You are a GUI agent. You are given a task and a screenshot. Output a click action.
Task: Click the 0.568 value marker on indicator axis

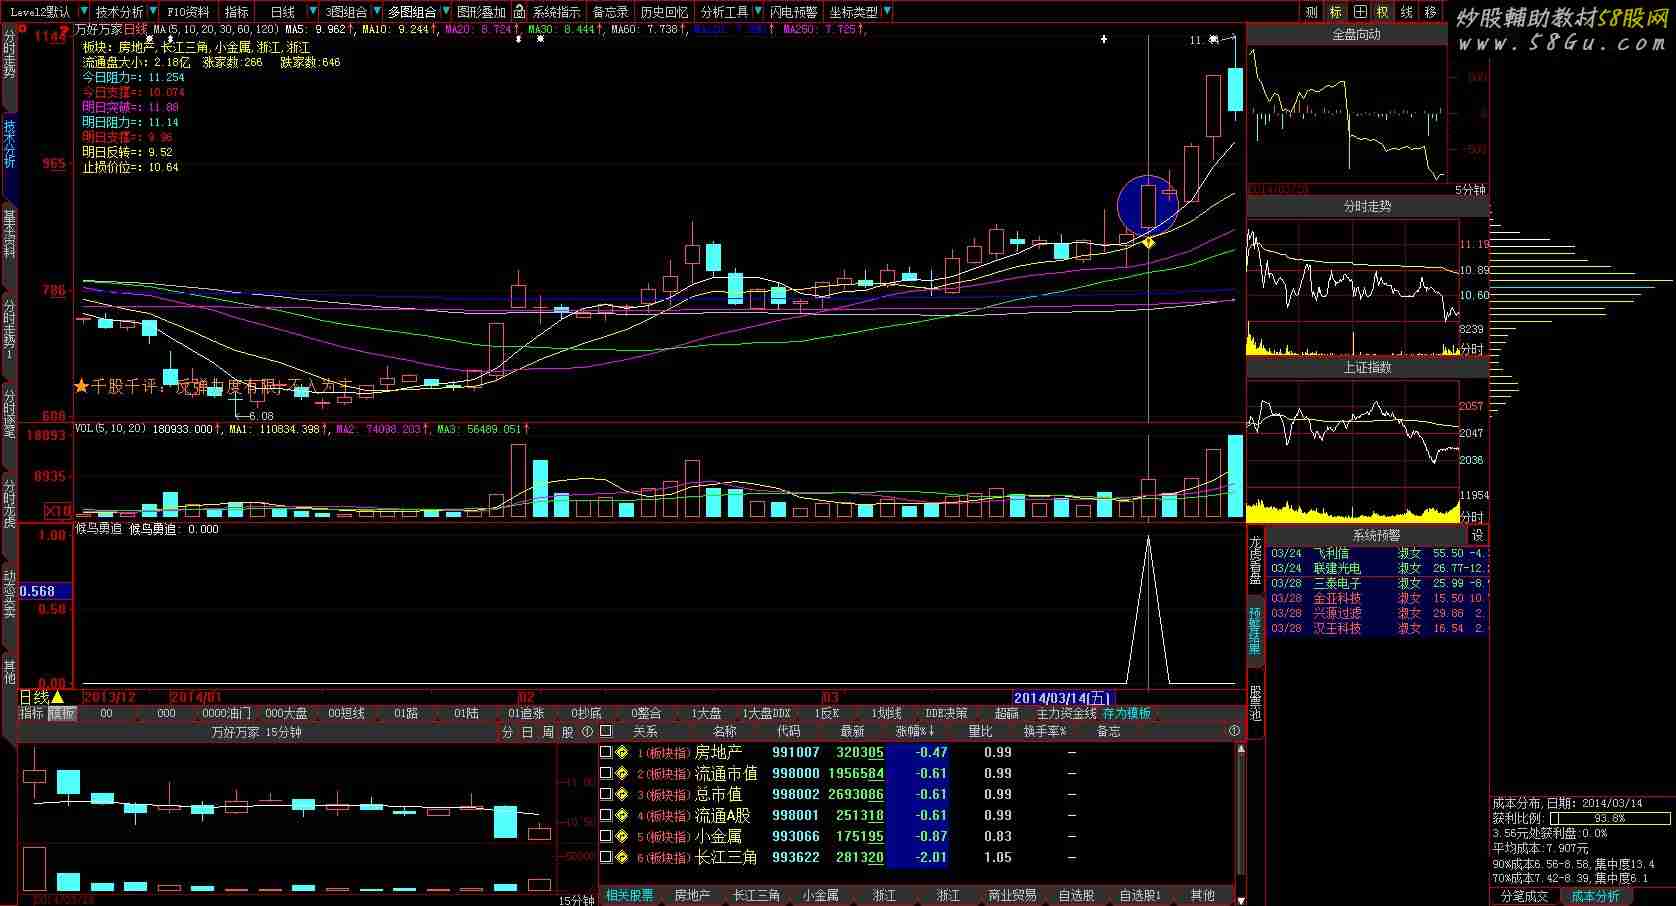coord(40,592)
